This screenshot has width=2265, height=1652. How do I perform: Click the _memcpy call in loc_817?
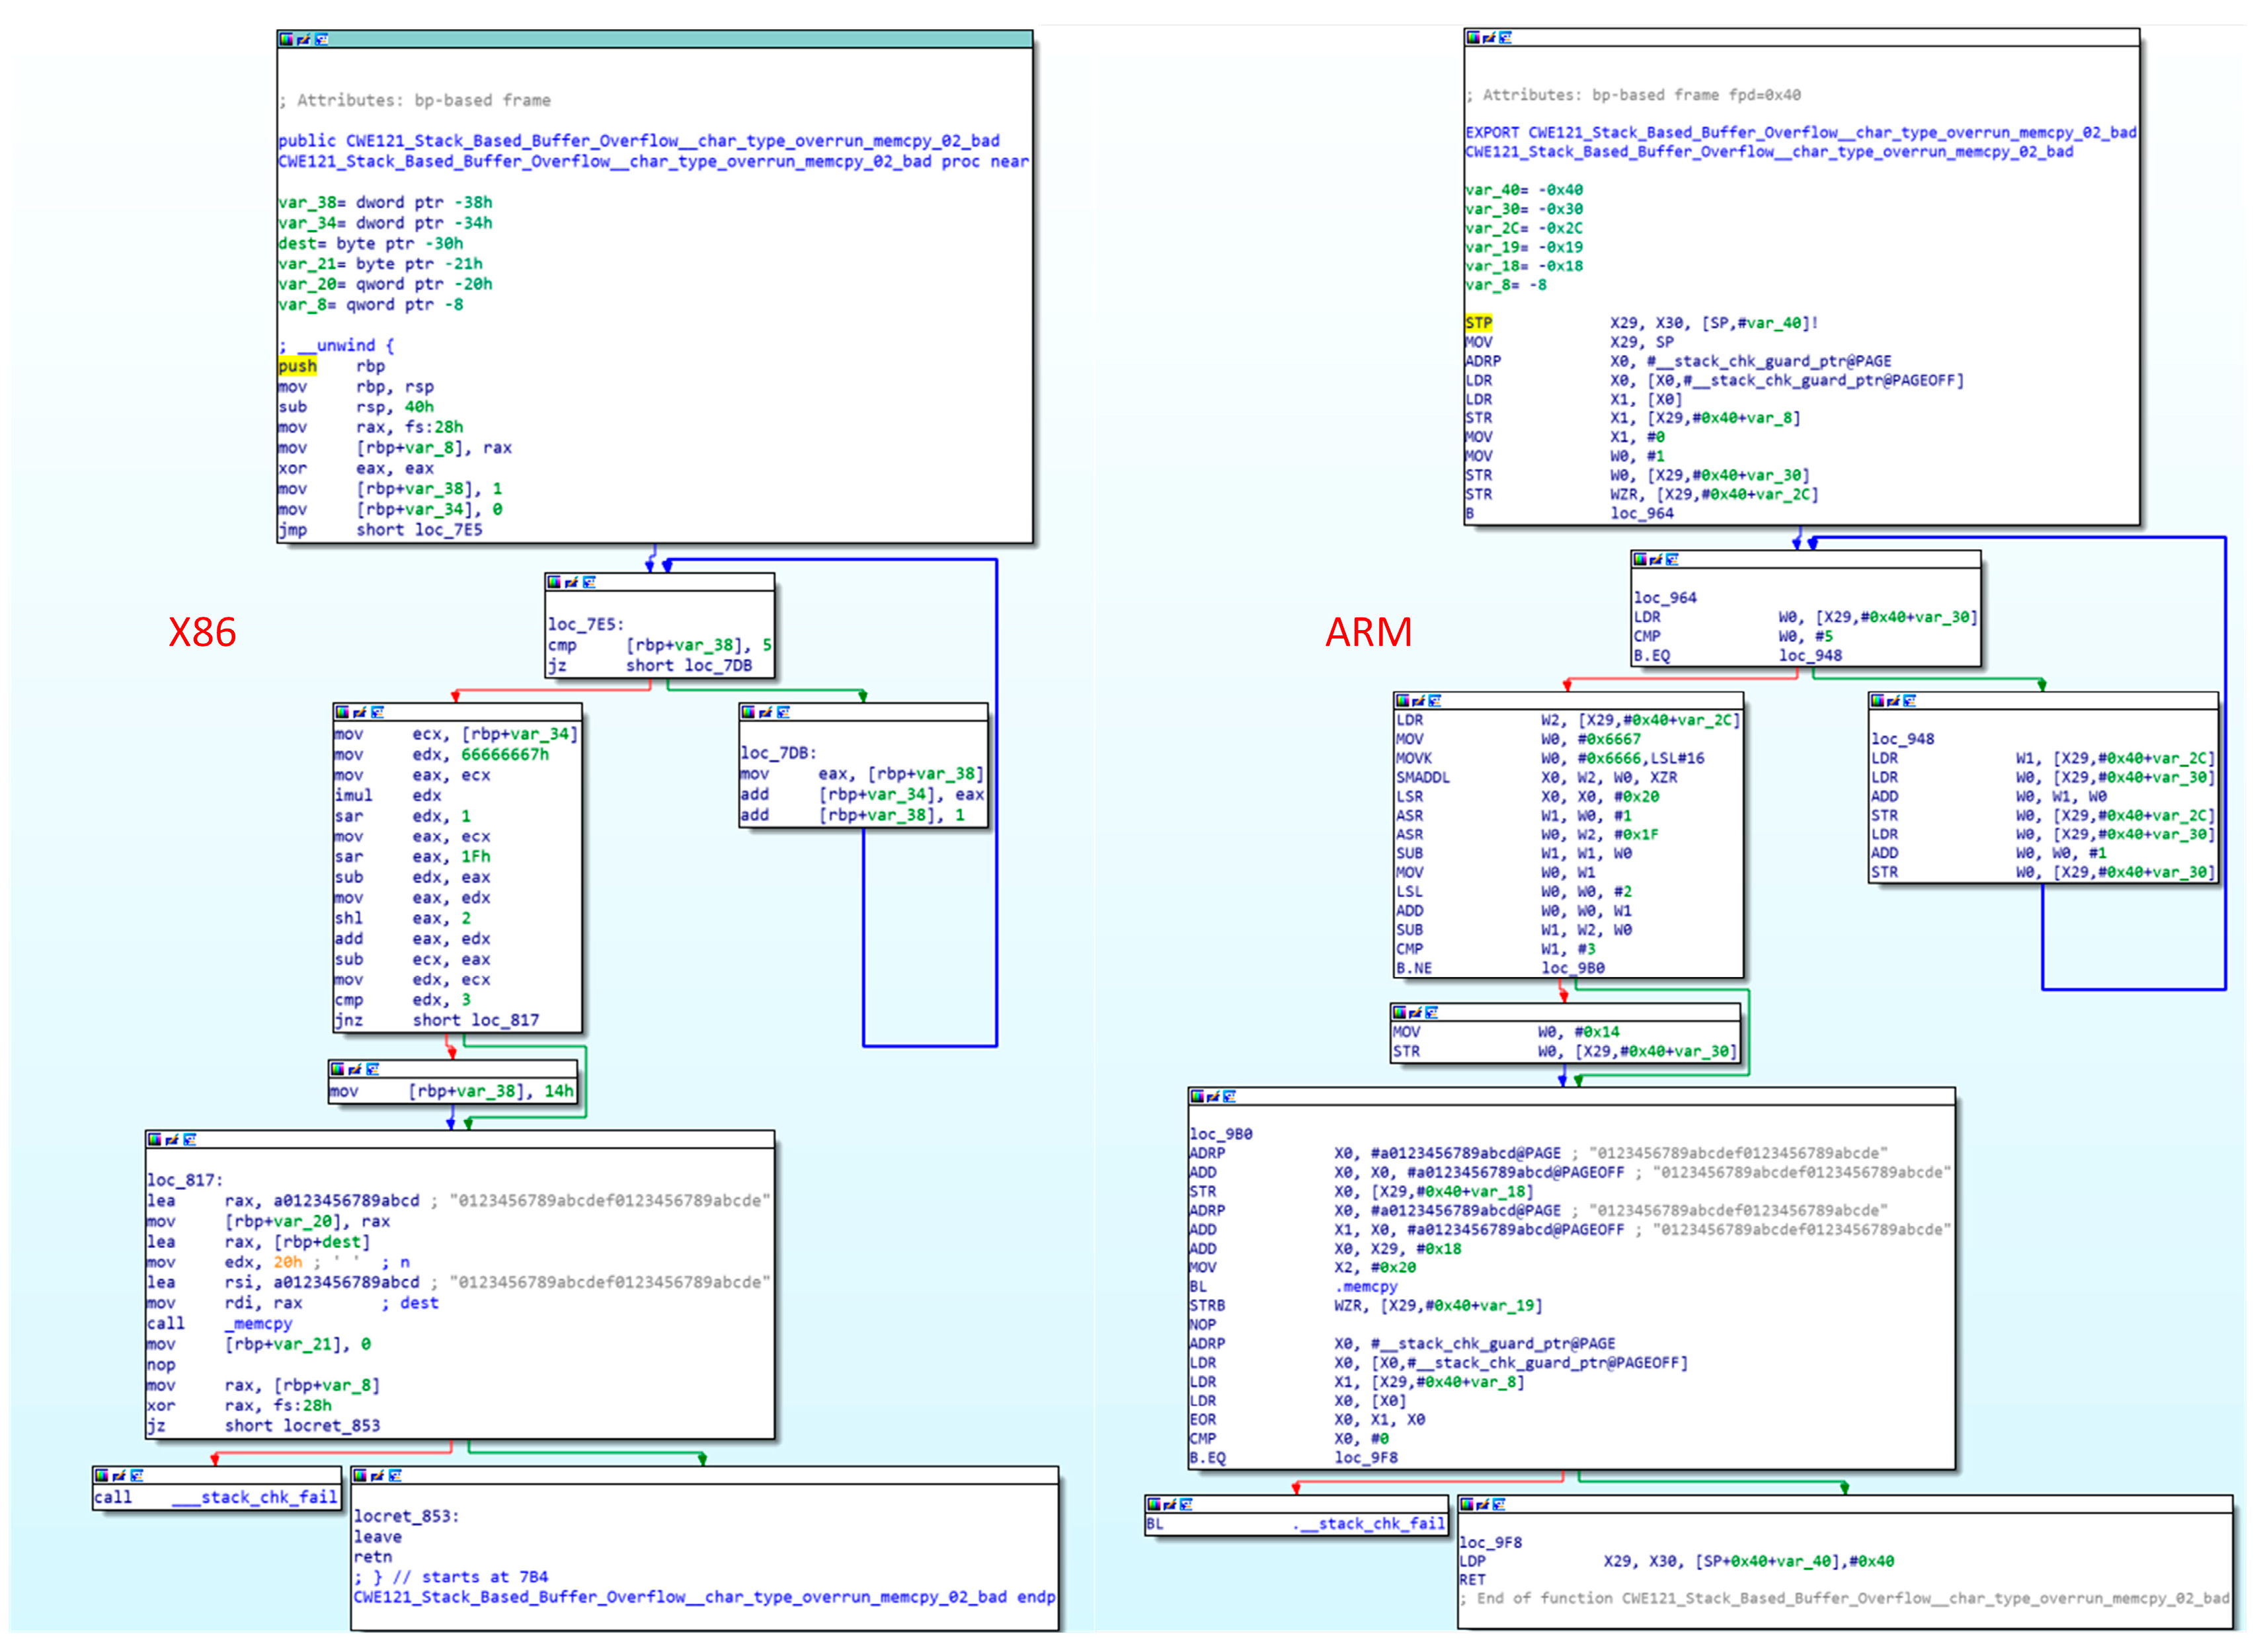(x=258, y=1323)
